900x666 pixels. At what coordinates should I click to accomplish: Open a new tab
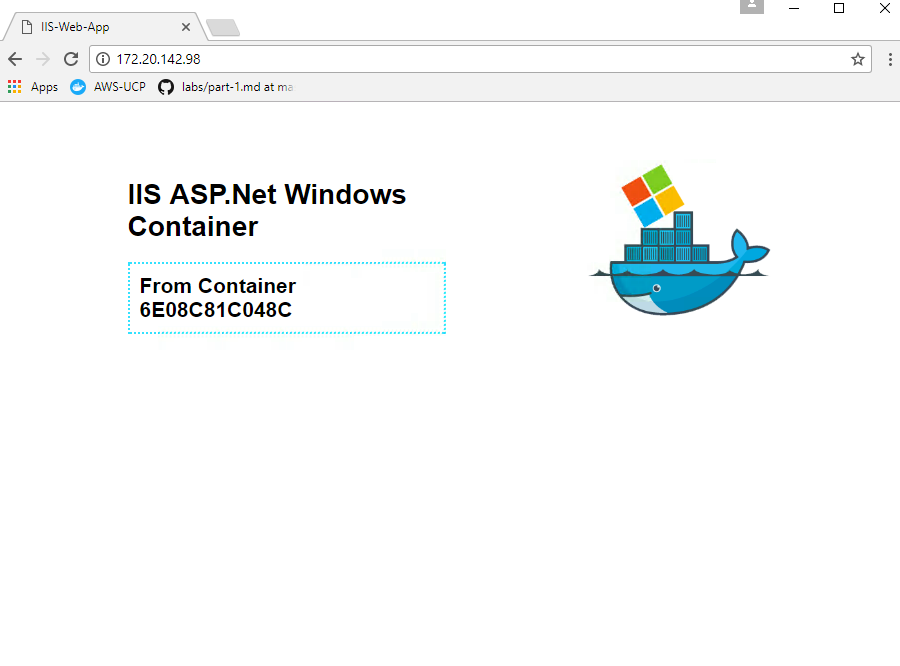point(223,28)
